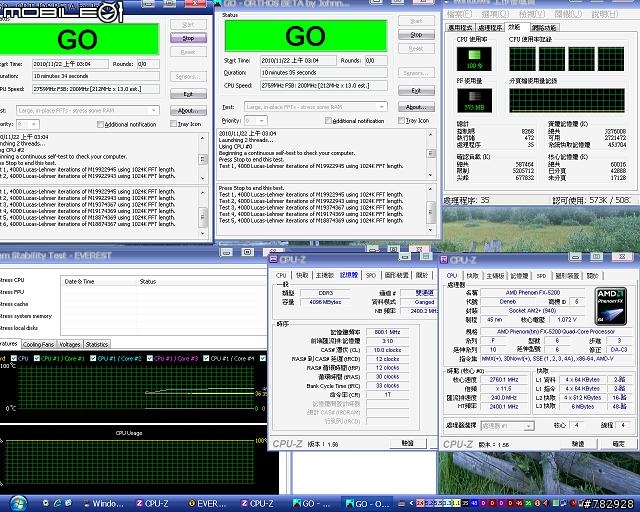640x512 pixels.
Task: Uncheck CPU #1 / Core #4 graph checkbox
Action: click(206, 358)
